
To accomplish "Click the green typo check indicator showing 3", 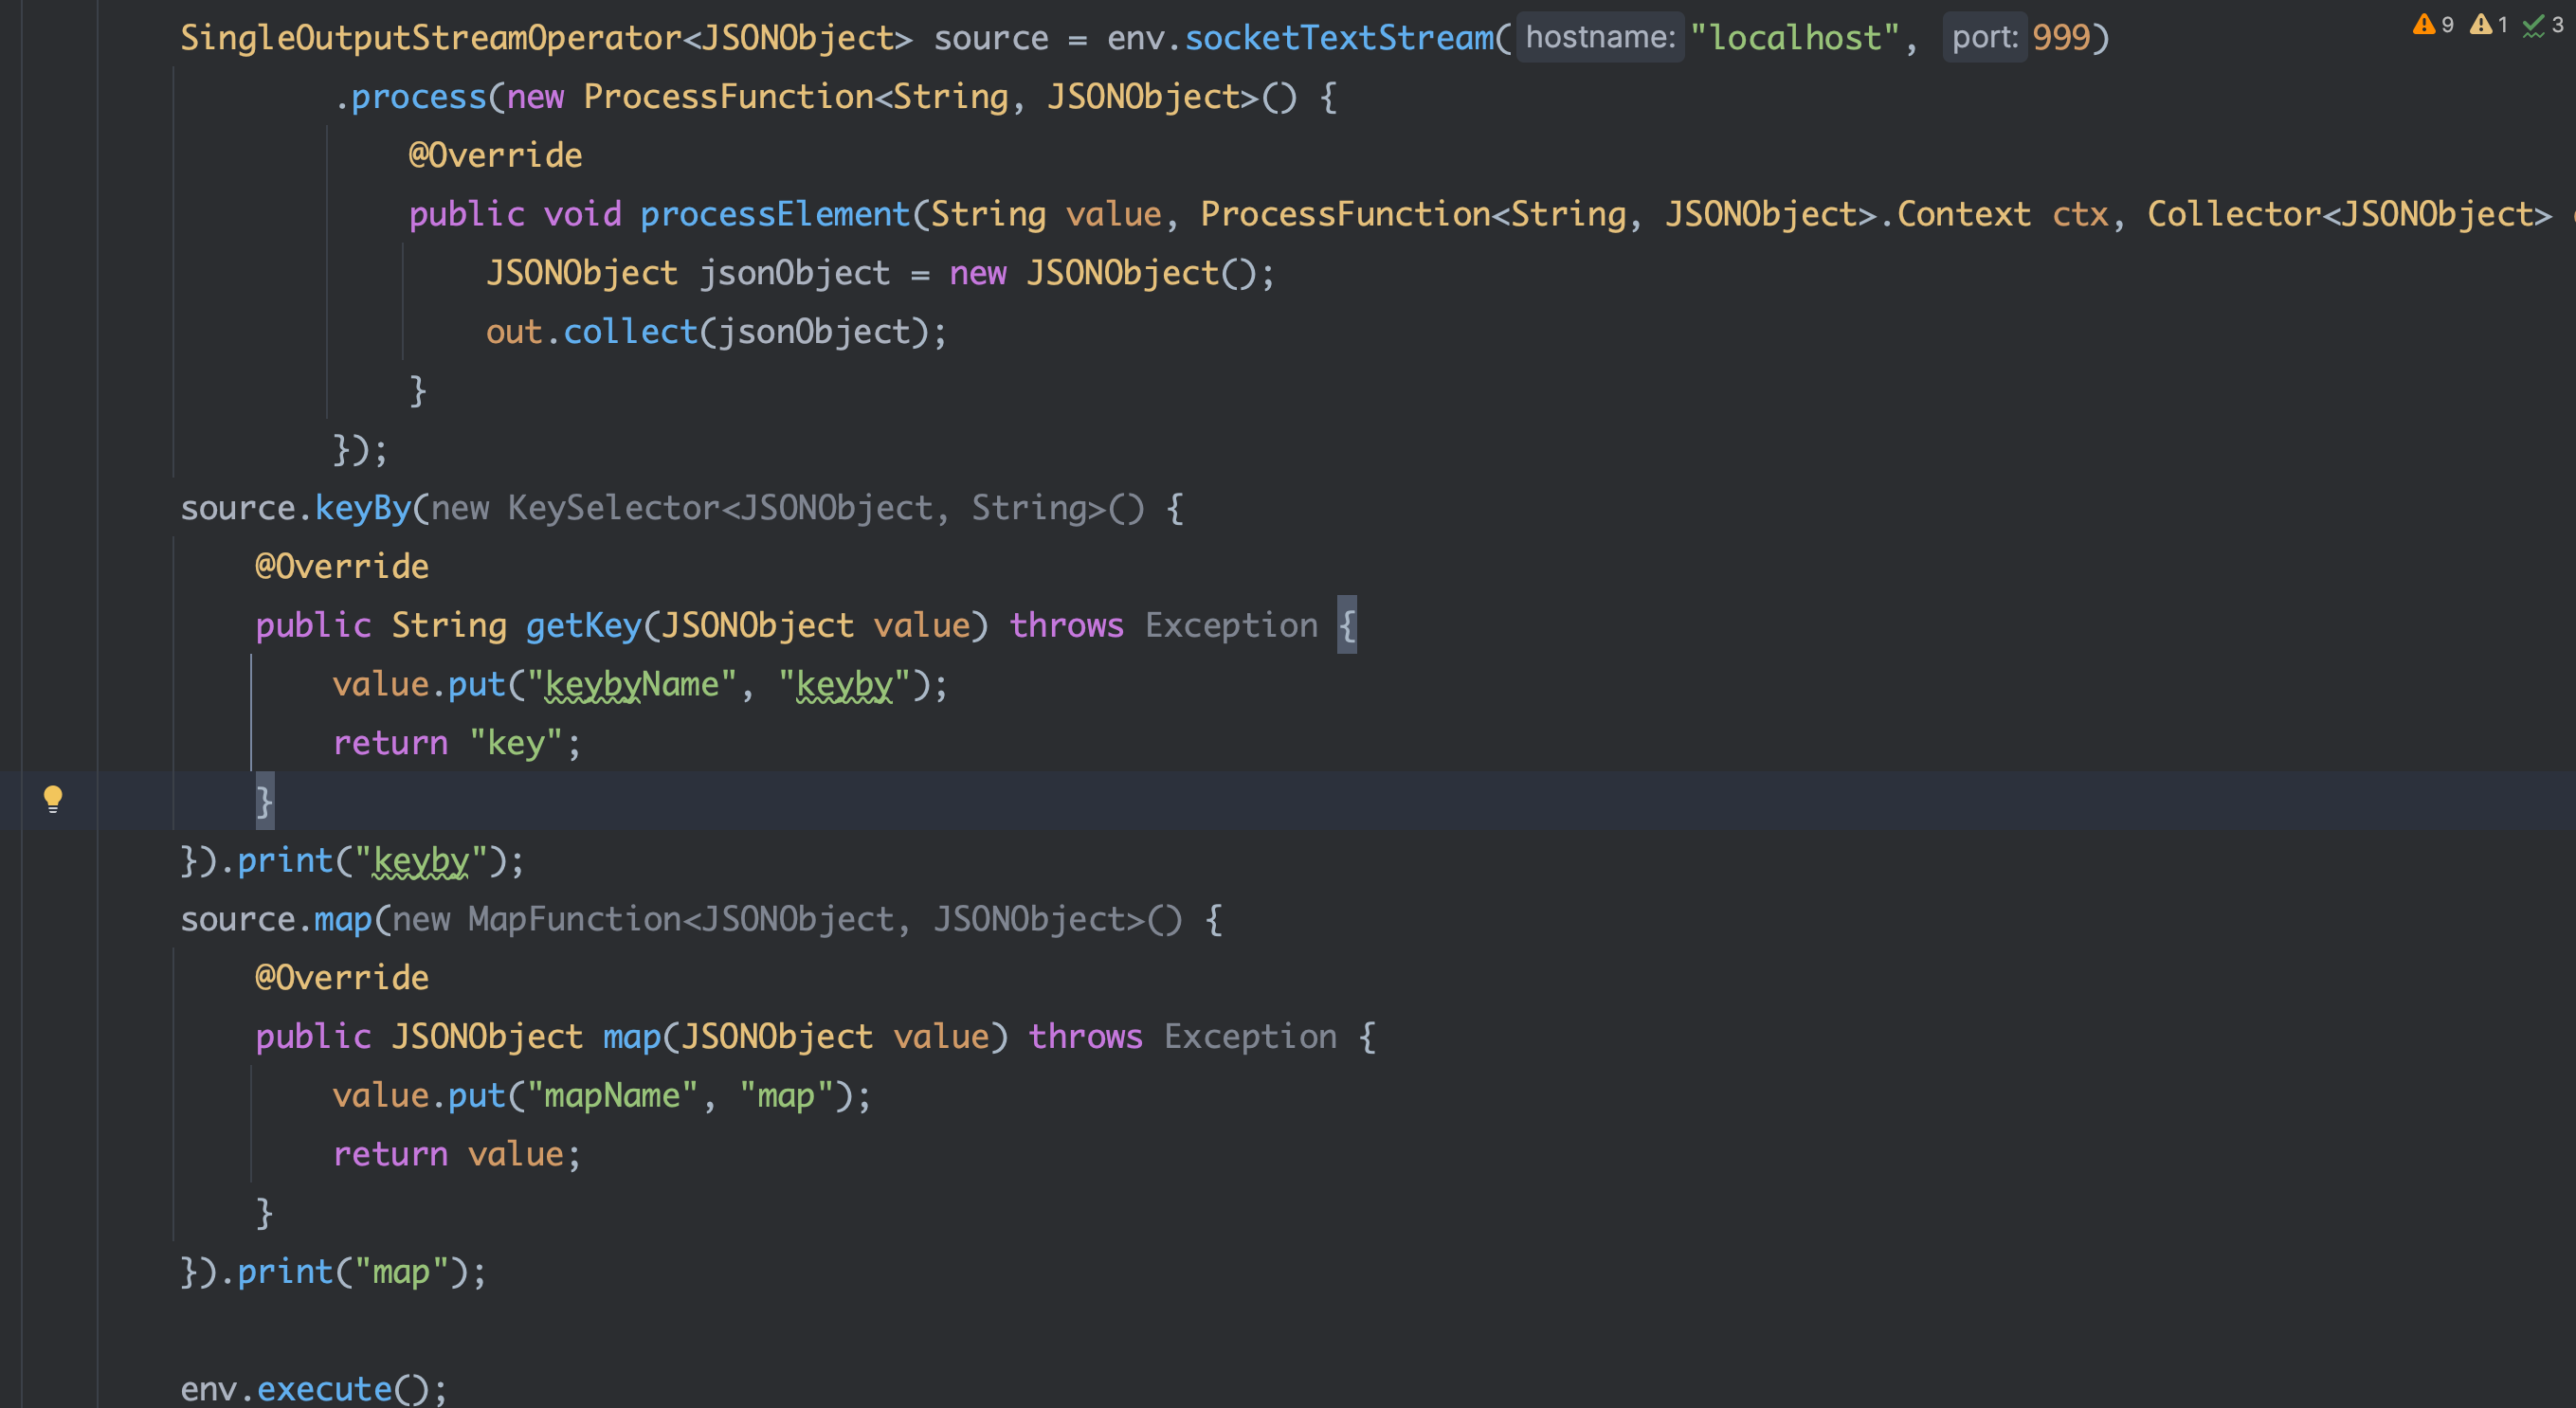I will pyautogui.click(x=2542, y=24).
